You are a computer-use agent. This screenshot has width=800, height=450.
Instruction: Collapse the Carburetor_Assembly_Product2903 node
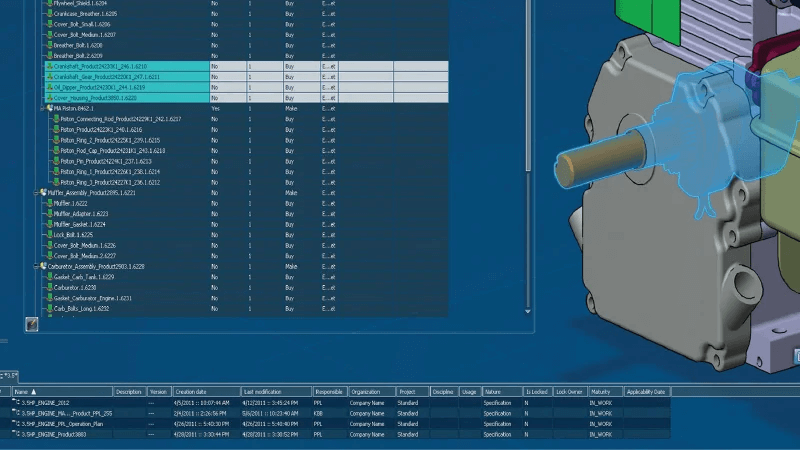(x=36, y=267)
